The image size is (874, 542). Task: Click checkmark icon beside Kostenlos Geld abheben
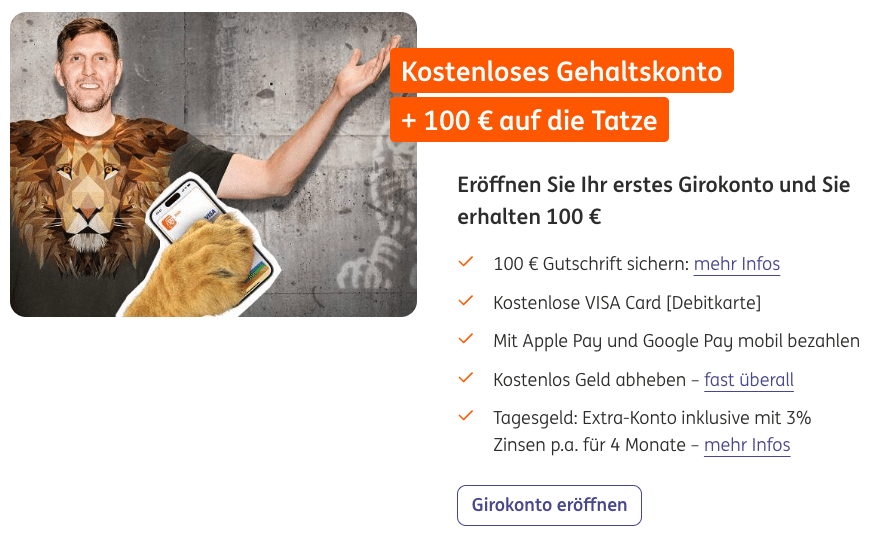465,378
